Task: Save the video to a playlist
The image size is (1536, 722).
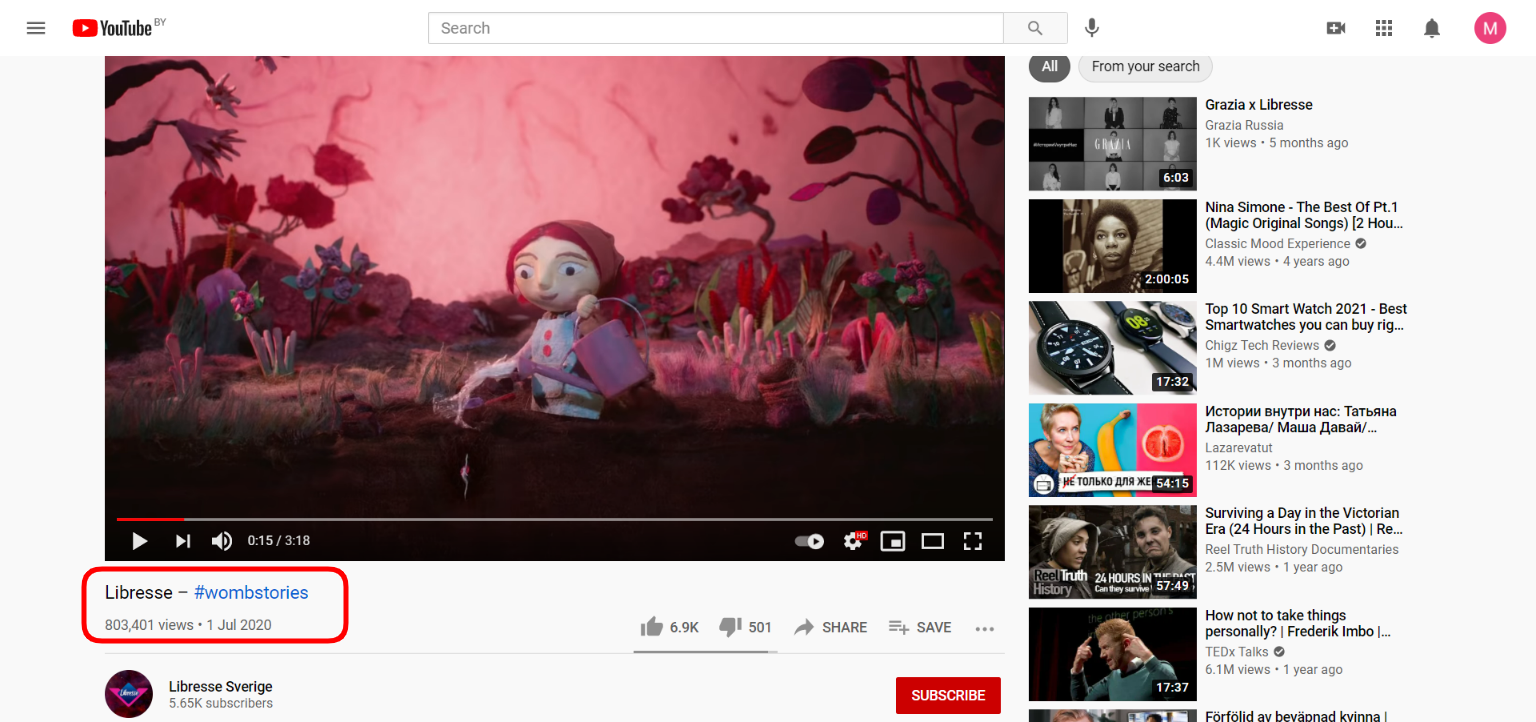Action: 920,627
